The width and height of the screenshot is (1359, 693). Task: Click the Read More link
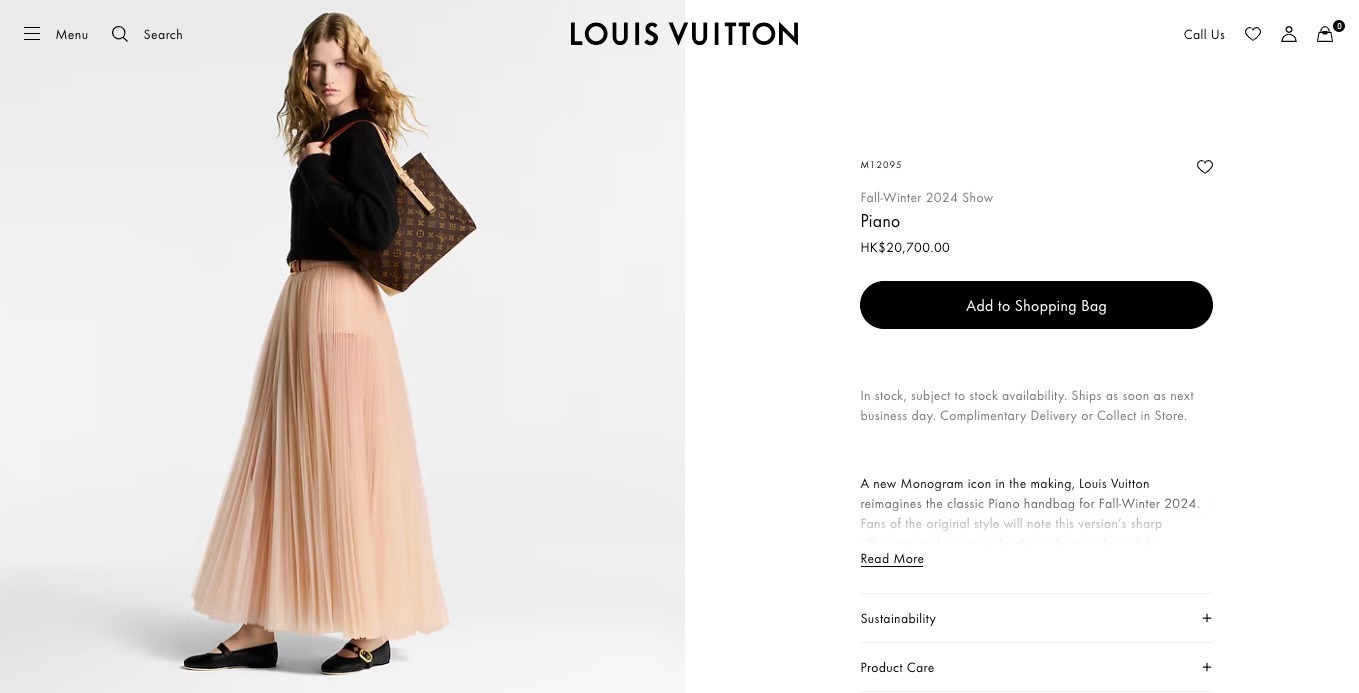(x=892, y=559)
